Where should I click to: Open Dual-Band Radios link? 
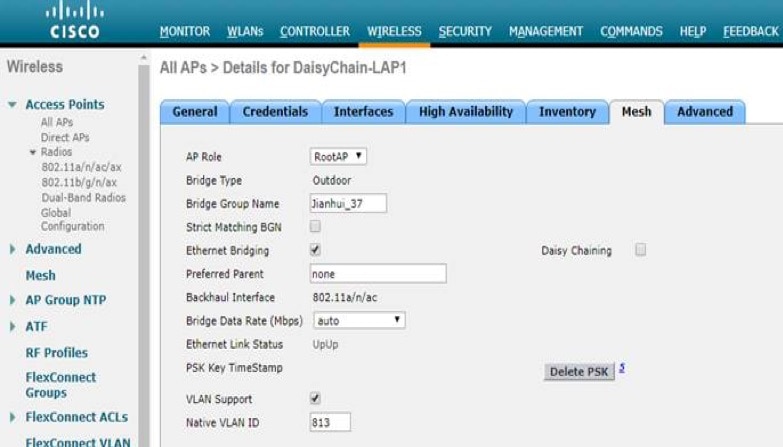click(83, 198)
